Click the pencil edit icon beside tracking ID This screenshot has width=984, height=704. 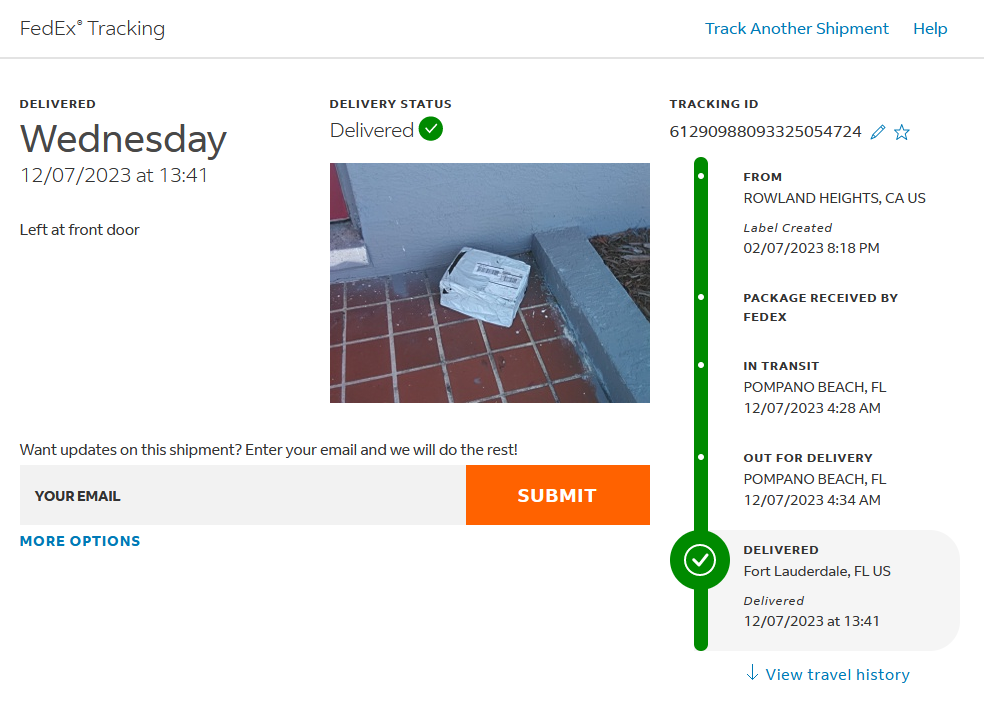click(878, 132)
